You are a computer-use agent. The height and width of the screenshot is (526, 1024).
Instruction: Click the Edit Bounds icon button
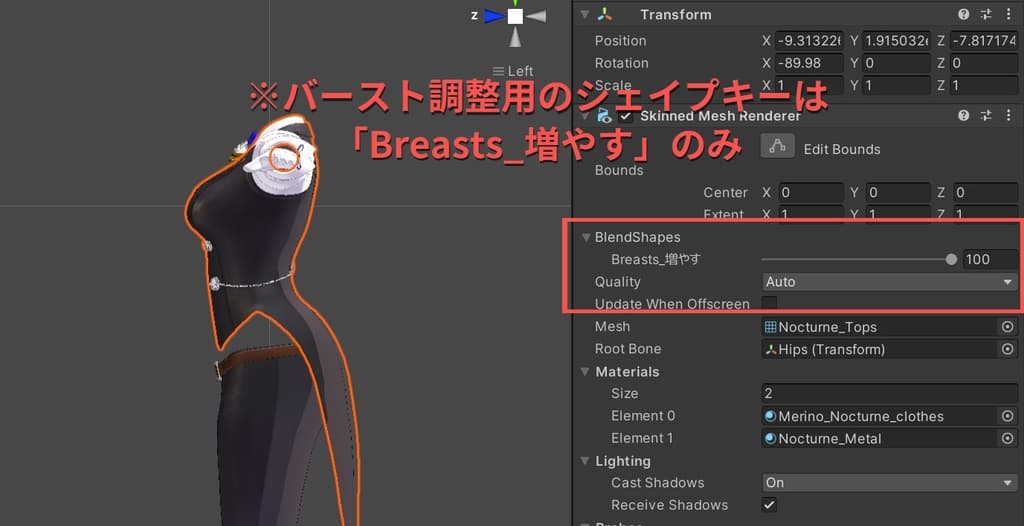click(777, 146)
